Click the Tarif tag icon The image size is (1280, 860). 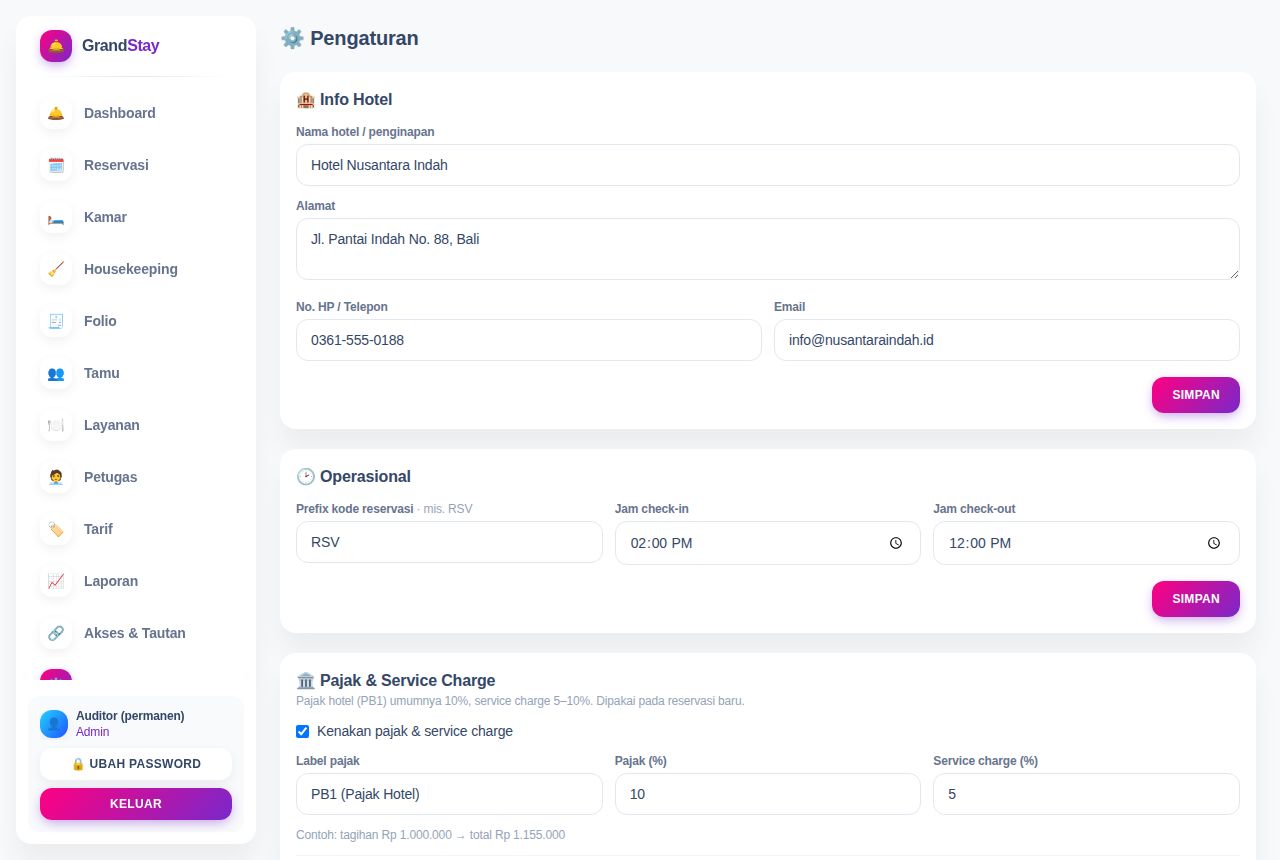pos(56,529)
